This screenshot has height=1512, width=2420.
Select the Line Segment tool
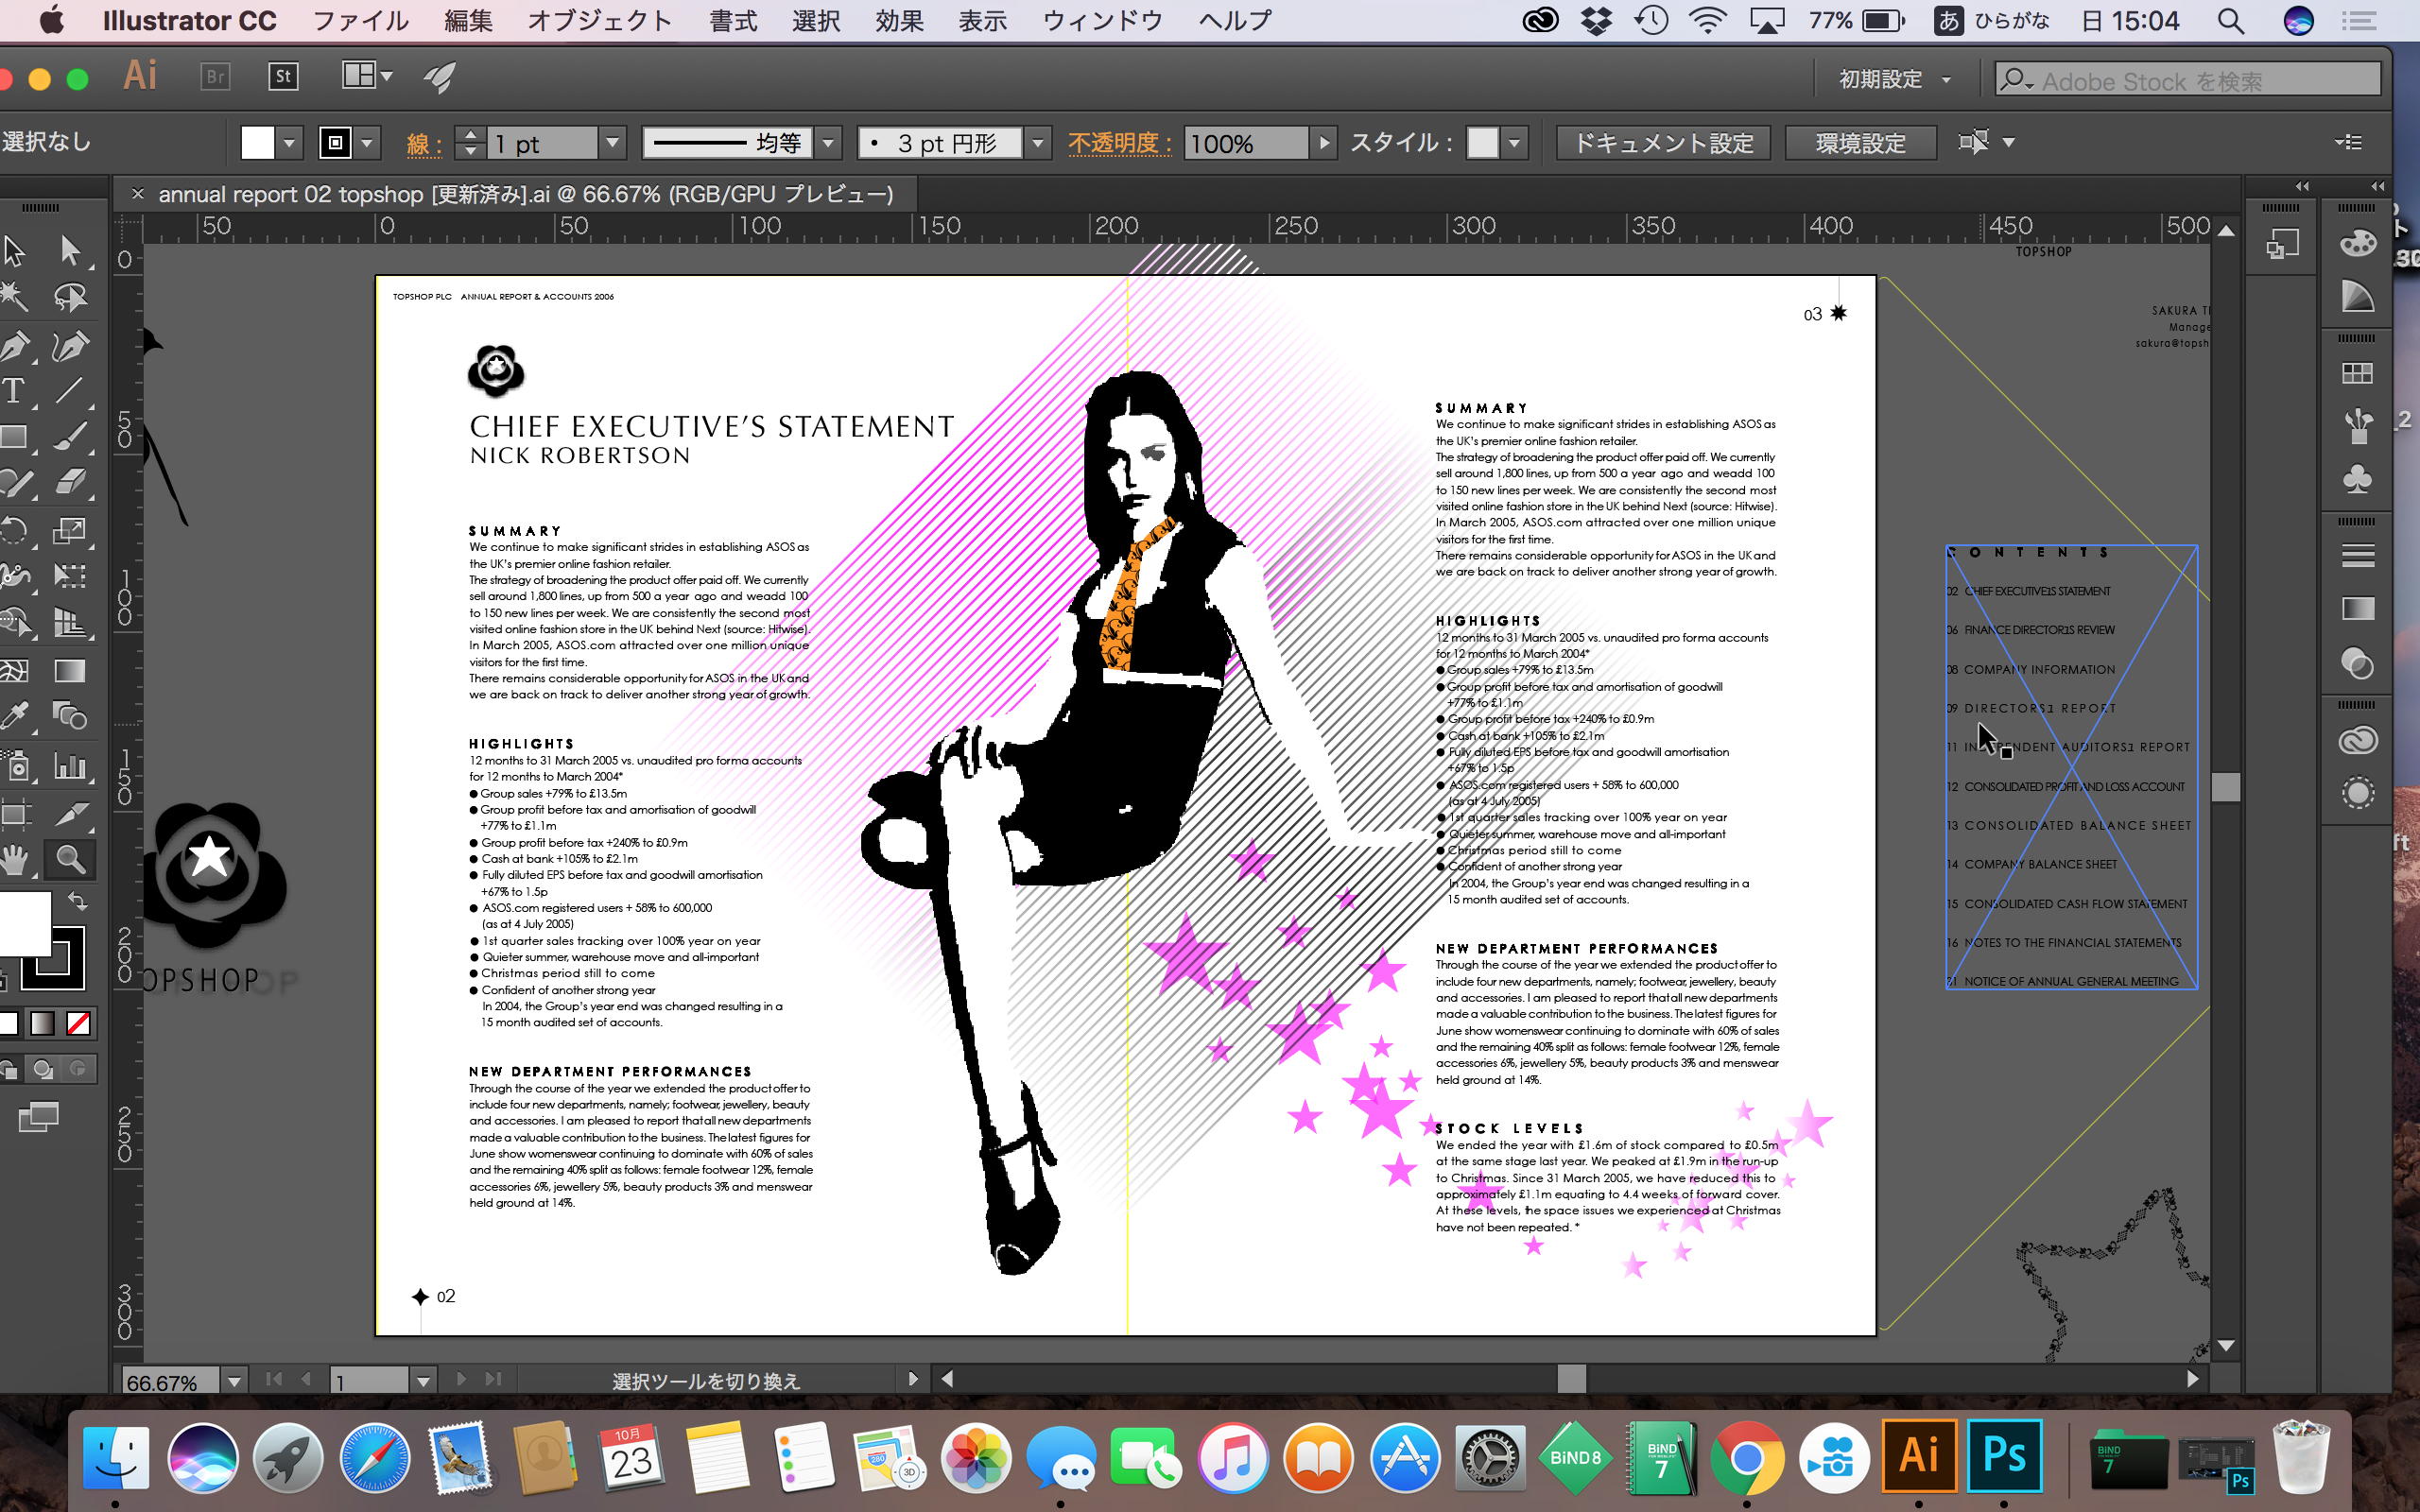(x=70, y=391)
